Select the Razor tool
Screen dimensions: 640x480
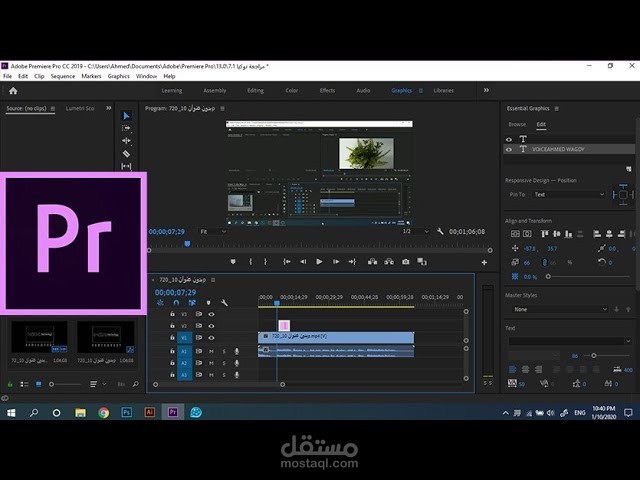click(127, 153)
